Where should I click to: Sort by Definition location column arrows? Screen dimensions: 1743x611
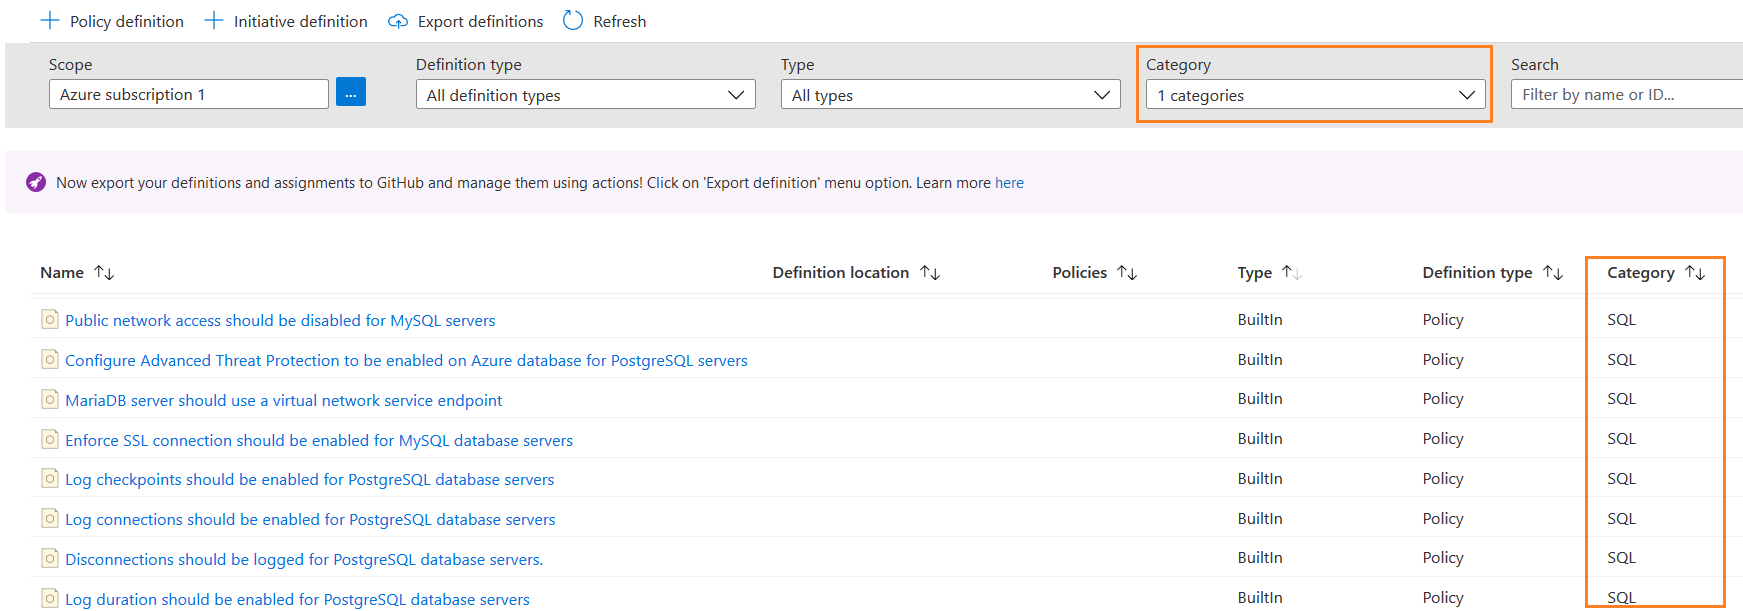(930, 272)
